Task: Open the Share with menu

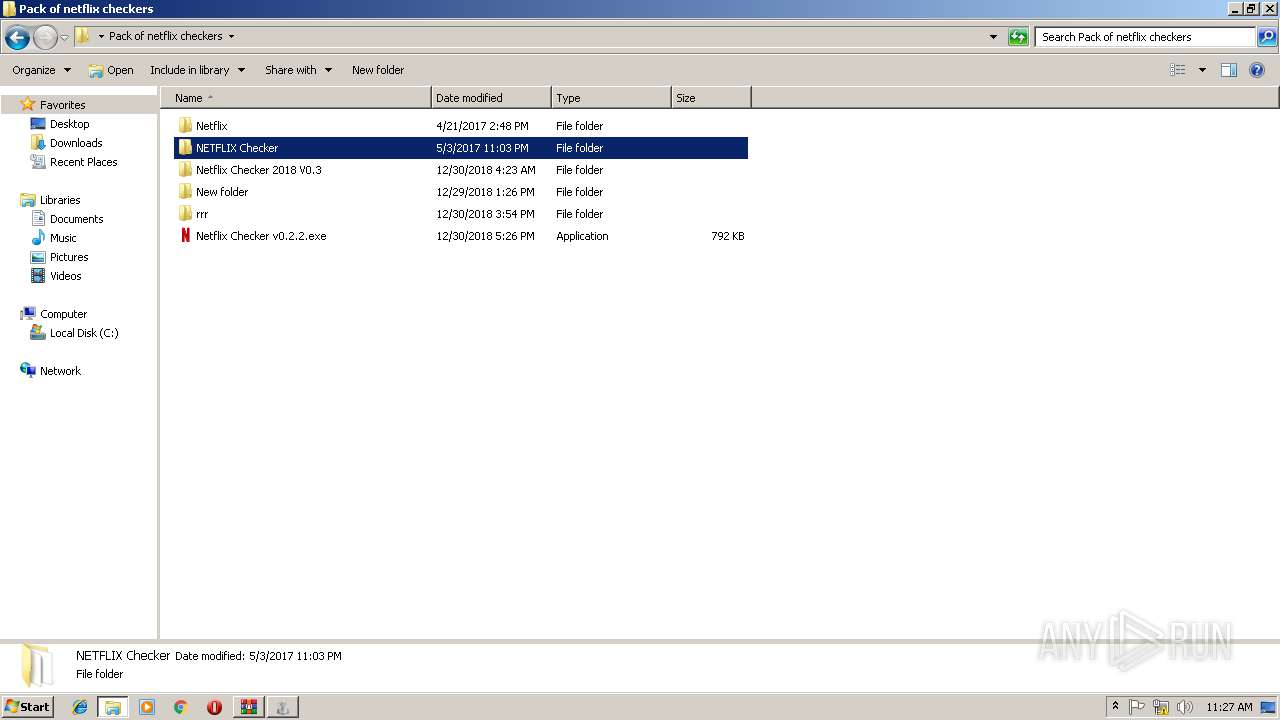Action: tap(298, 70)
